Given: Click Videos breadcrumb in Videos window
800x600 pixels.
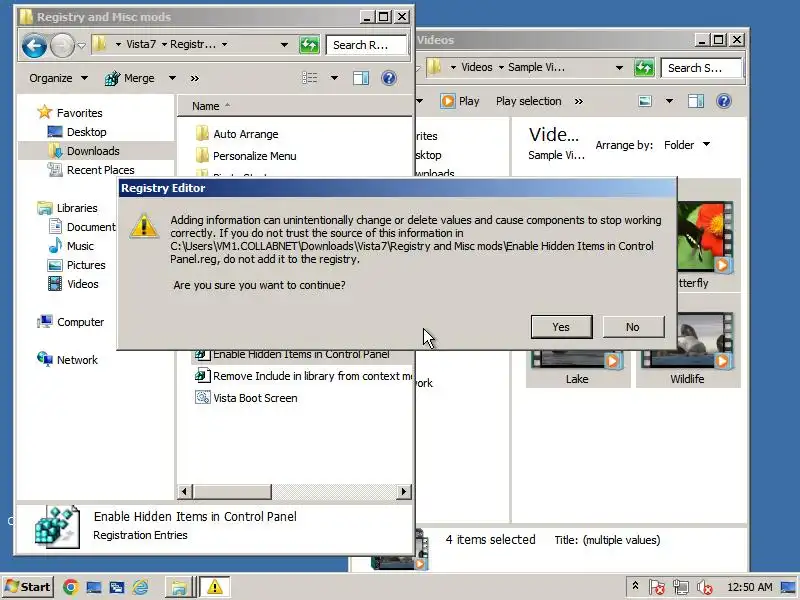Looking at the screenshot, I should point(477,67).
